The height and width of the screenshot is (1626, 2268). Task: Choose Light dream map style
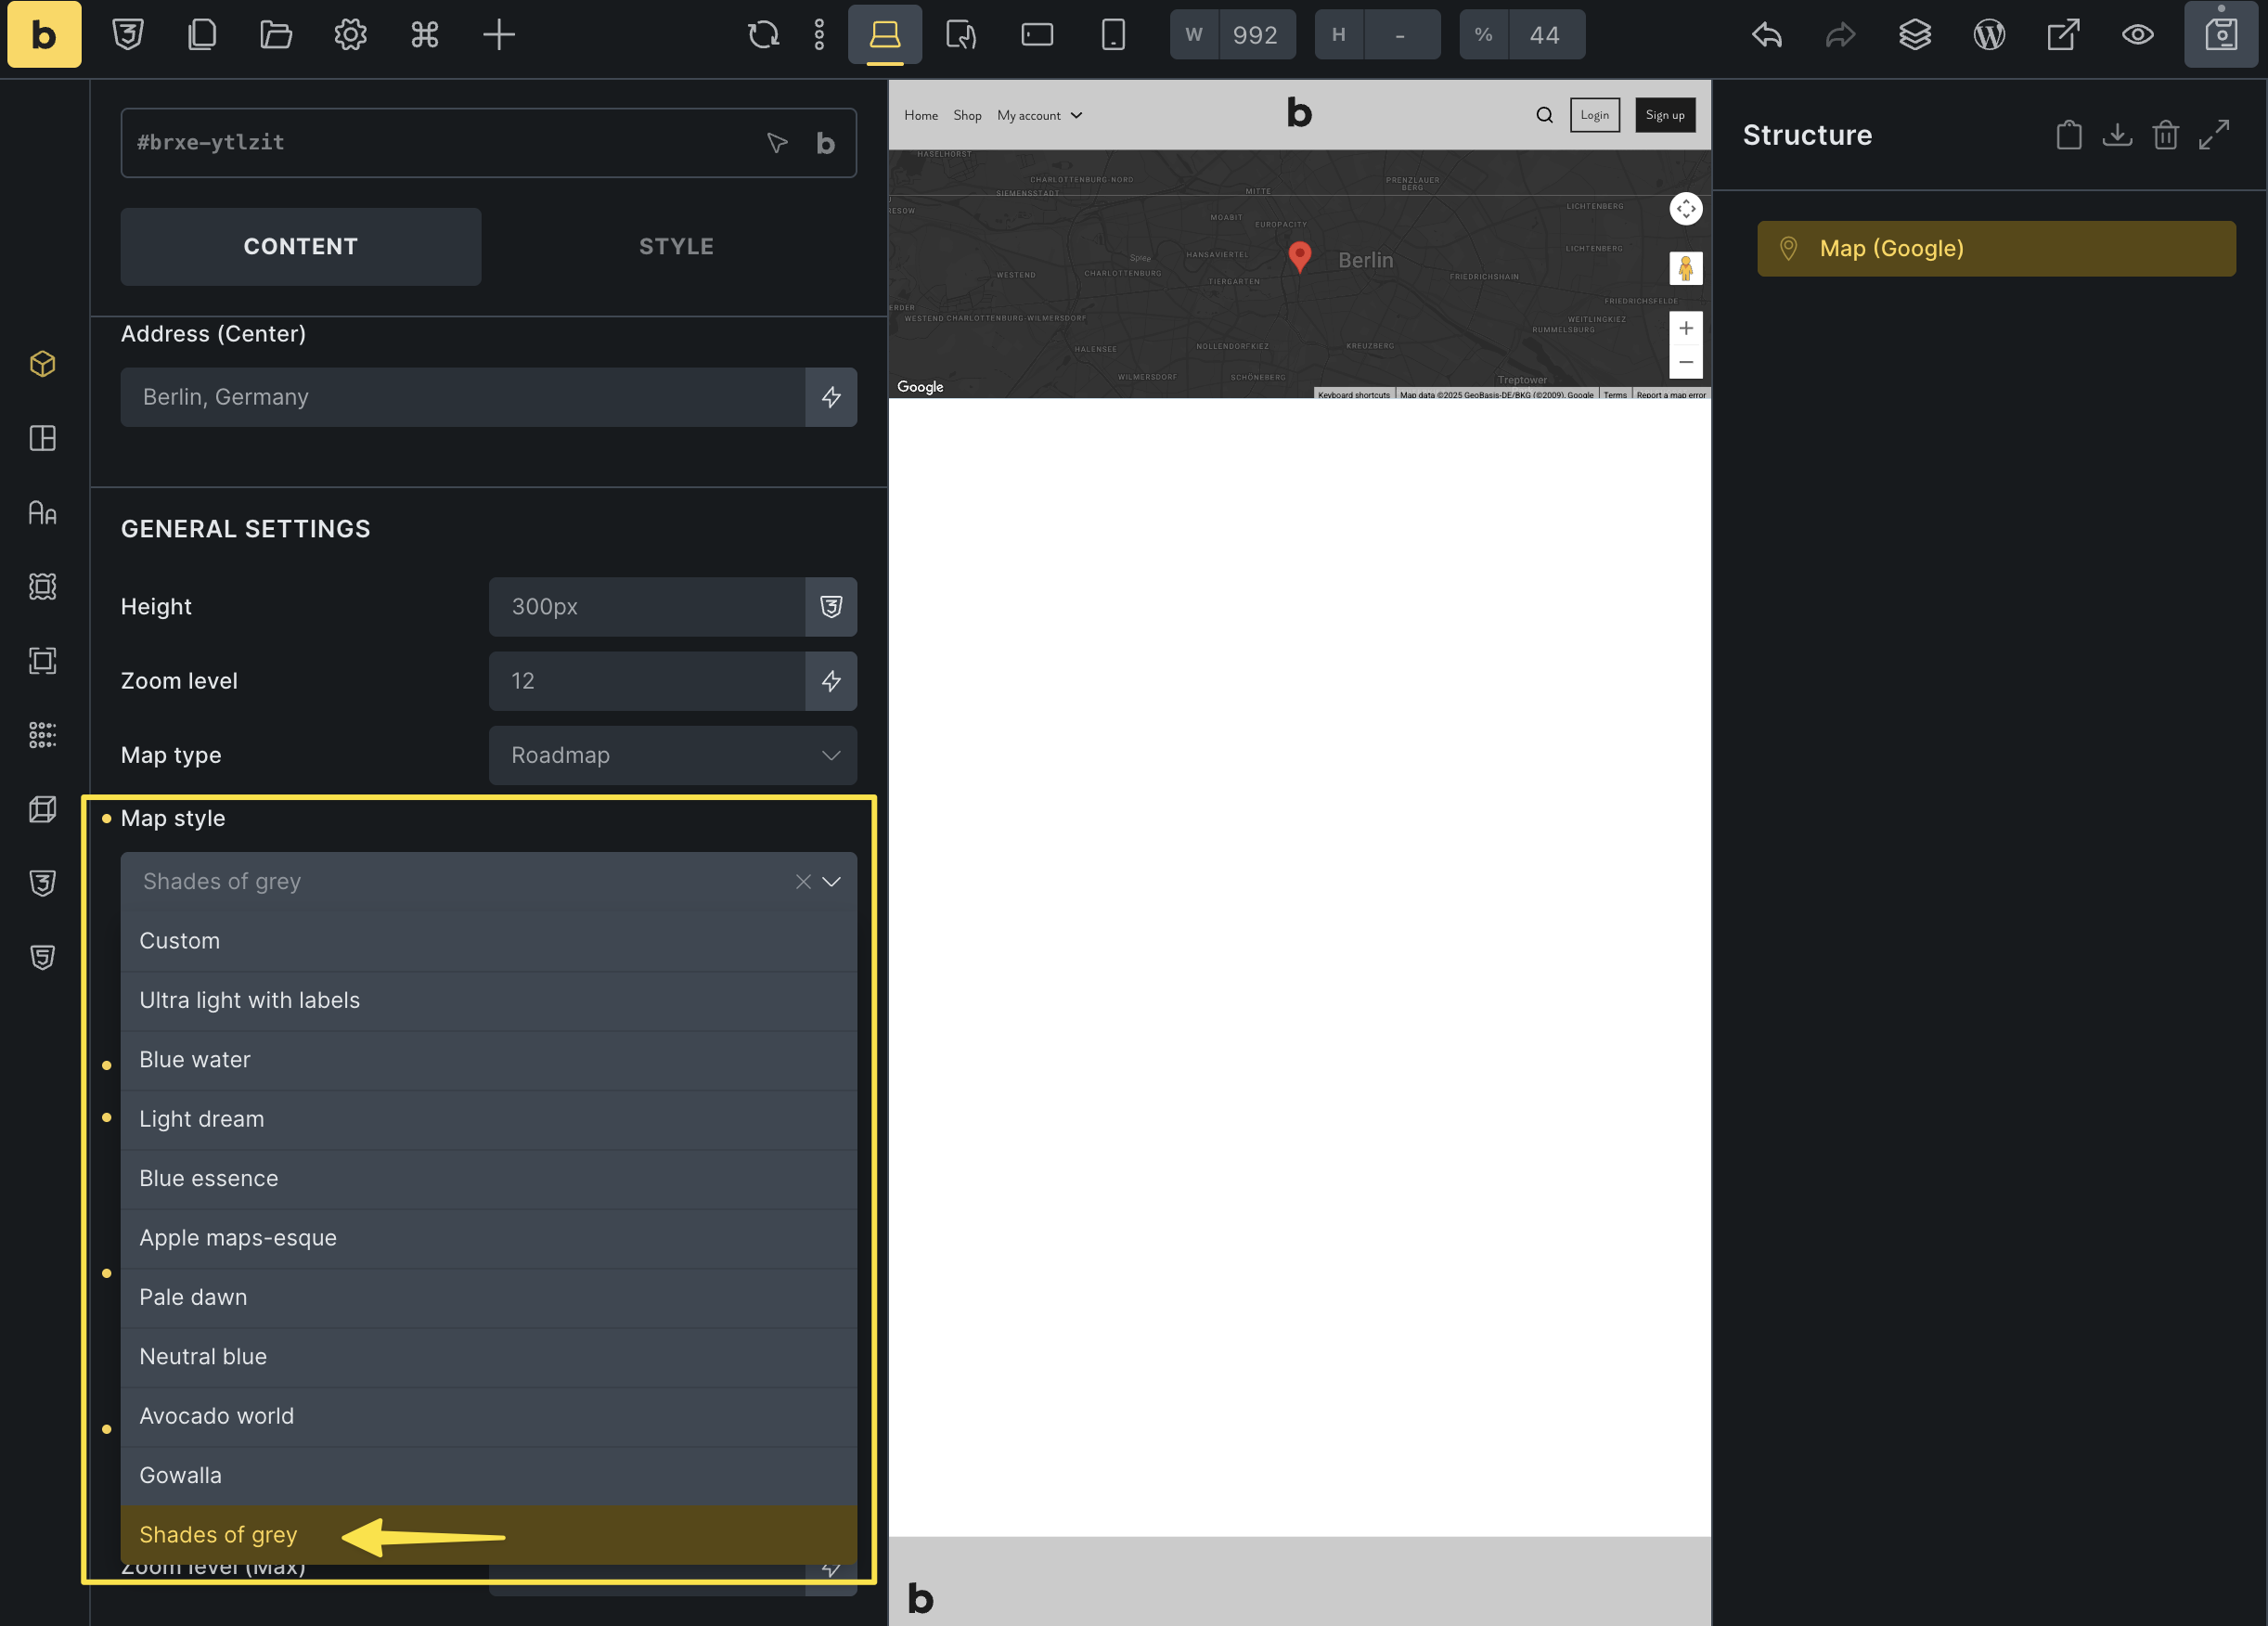pos(489,1119)
